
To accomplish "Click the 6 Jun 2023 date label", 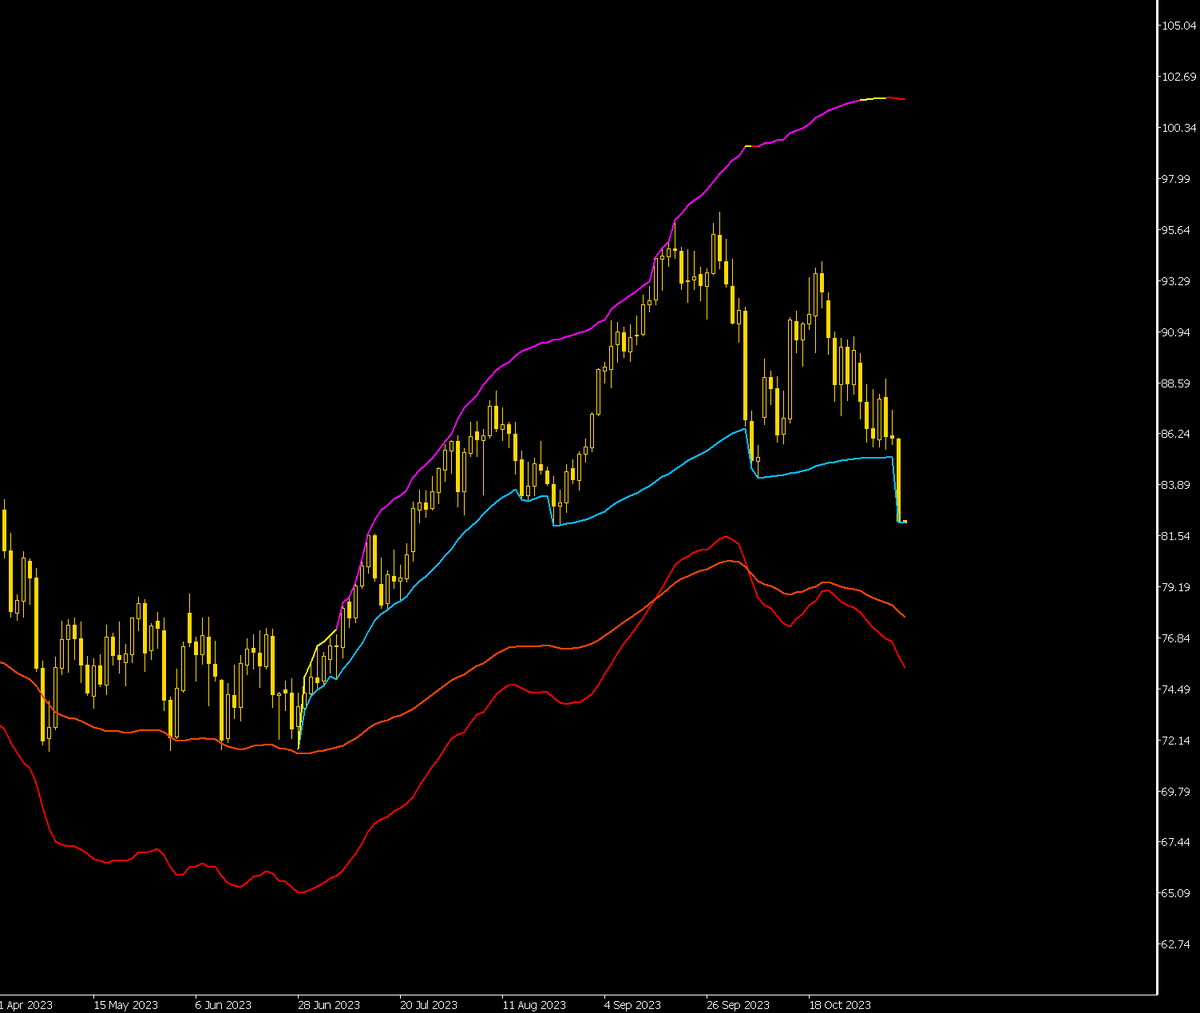I will click(223, 1005).
